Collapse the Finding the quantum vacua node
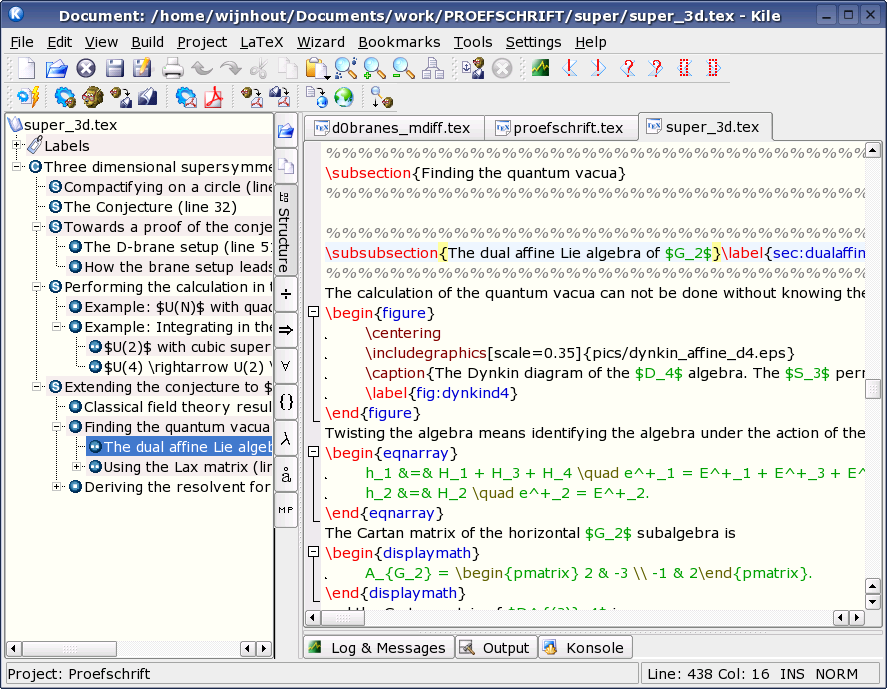 [56, 427]
